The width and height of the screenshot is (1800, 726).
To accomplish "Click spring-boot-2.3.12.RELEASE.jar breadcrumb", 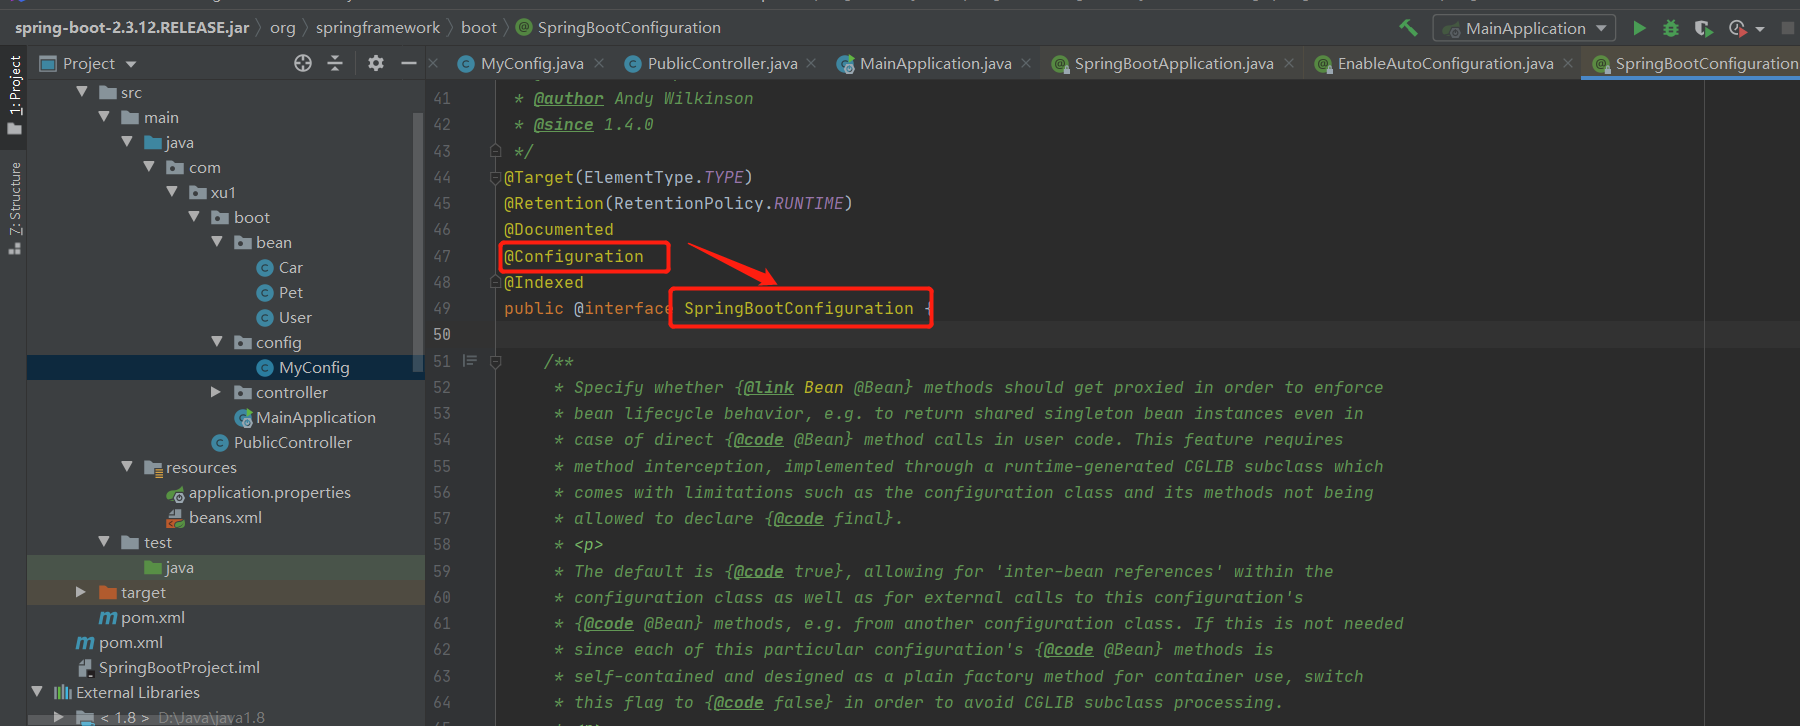I will [x=132, y=28].
